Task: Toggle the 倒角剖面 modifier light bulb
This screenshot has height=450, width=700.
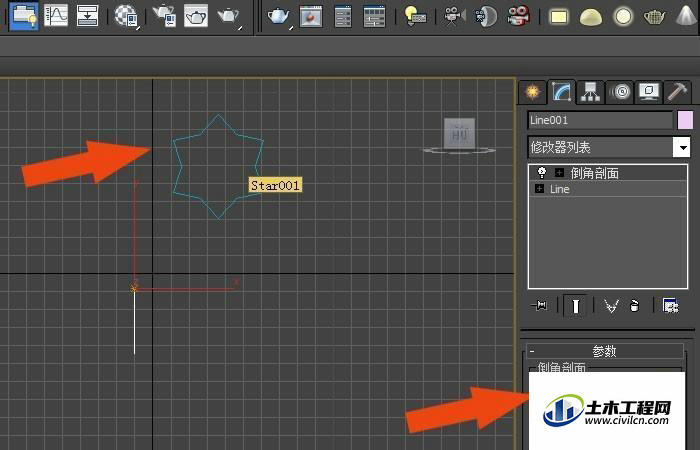Action: [x=542, y=173]
